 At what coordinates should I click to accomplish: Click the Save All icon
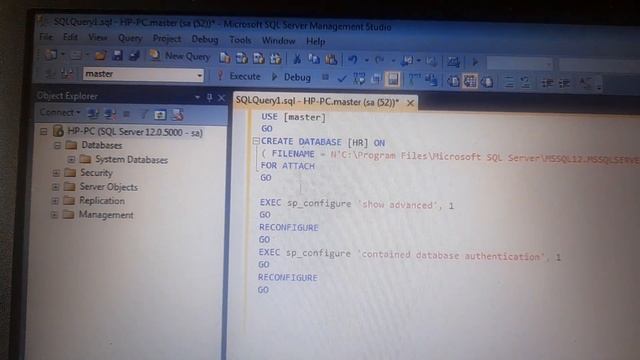point(134,56)
